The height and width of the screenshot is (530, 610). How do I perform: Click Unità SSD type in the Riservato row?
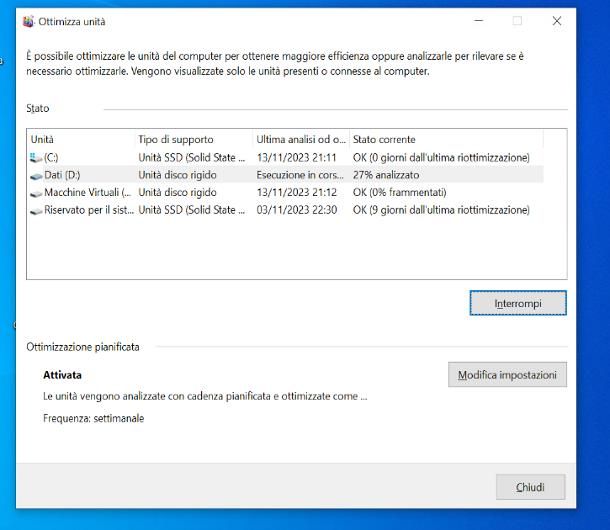(x=192, y=210)
